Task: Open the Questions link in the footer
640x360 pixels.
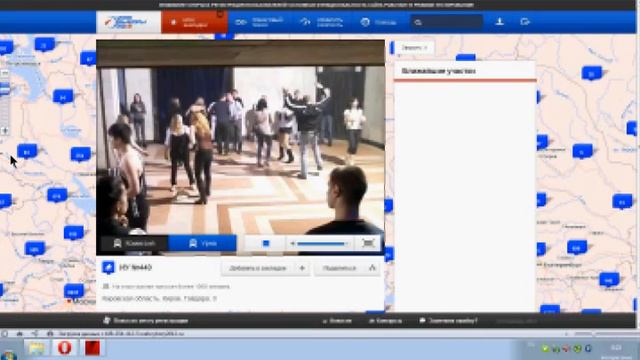Action: pos(337,321)
